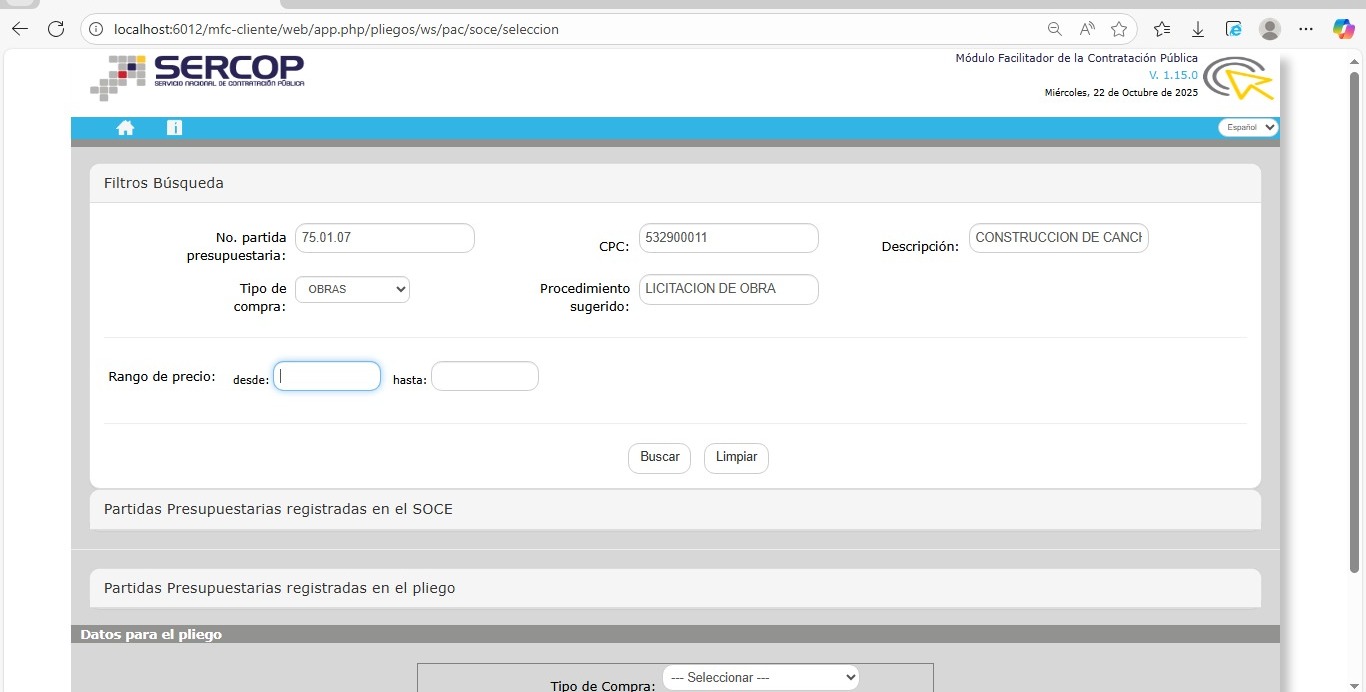Go to the SERCOP home icon
Image resolution: width=1366 pixels, height=692 pixels.
point(125,128)
